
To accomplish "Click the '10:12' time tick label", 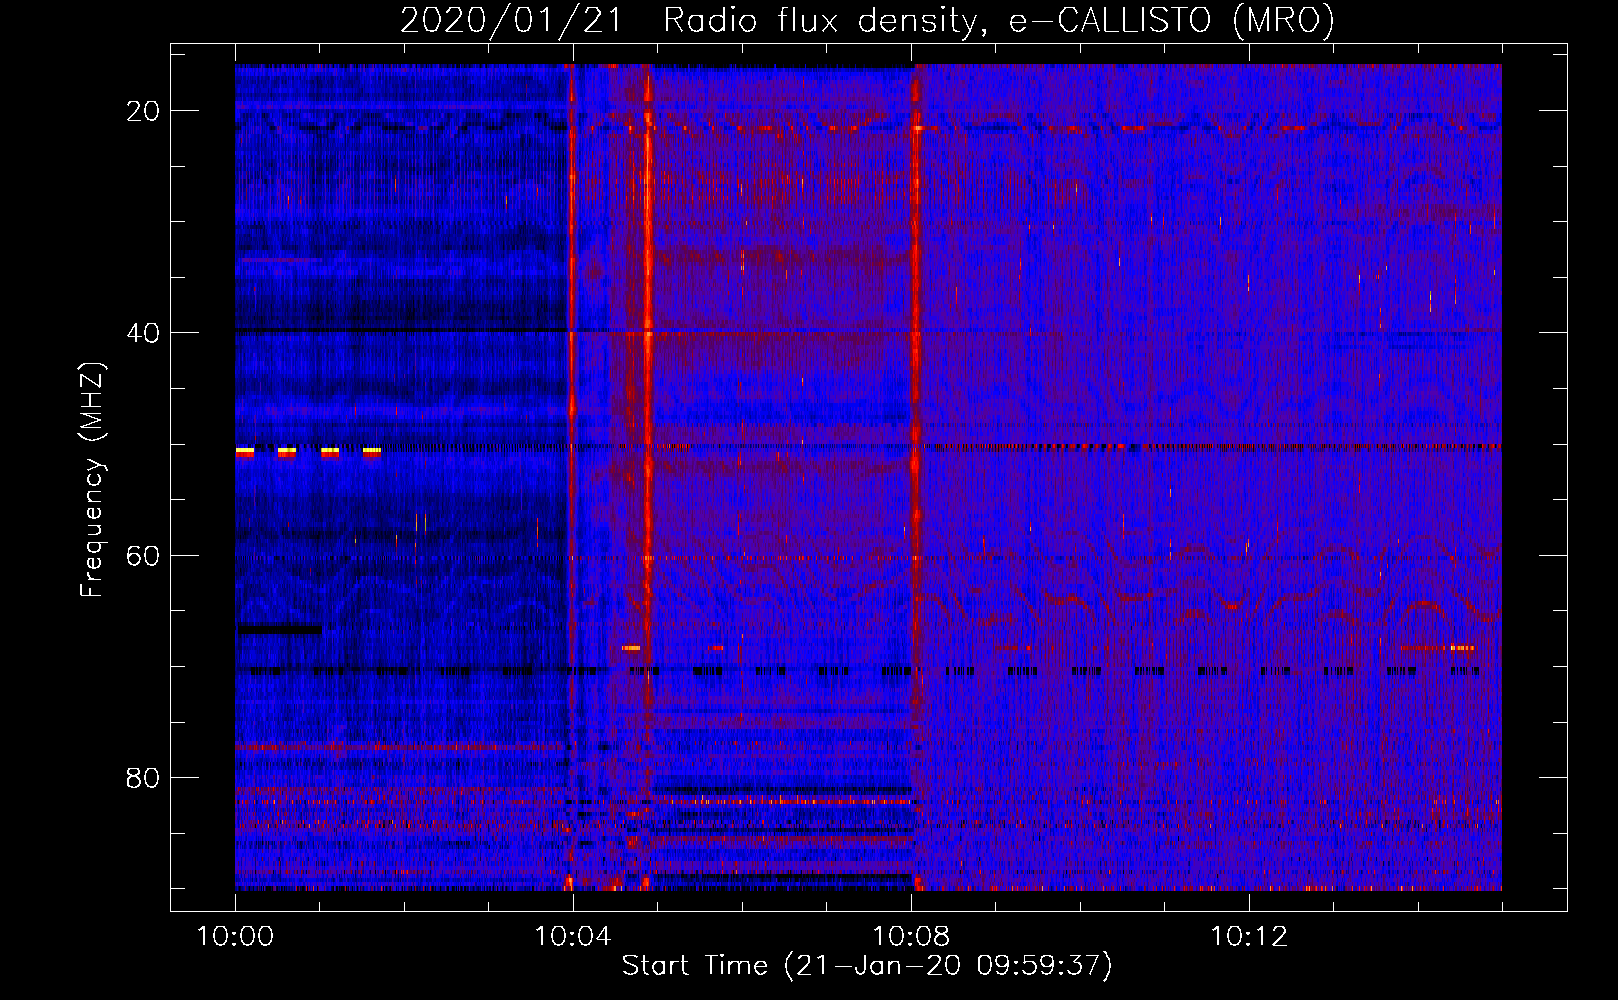I will (1249, 937).
